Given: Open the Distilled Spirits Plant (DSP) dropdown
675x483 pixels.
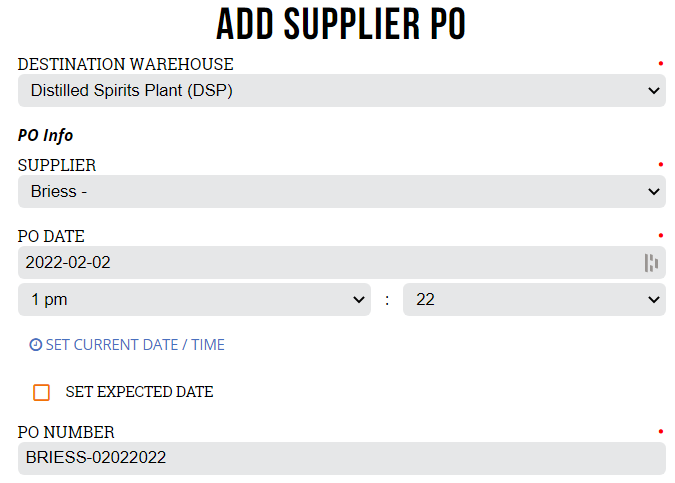Looking at the screenshot, I should pos(342,90).
